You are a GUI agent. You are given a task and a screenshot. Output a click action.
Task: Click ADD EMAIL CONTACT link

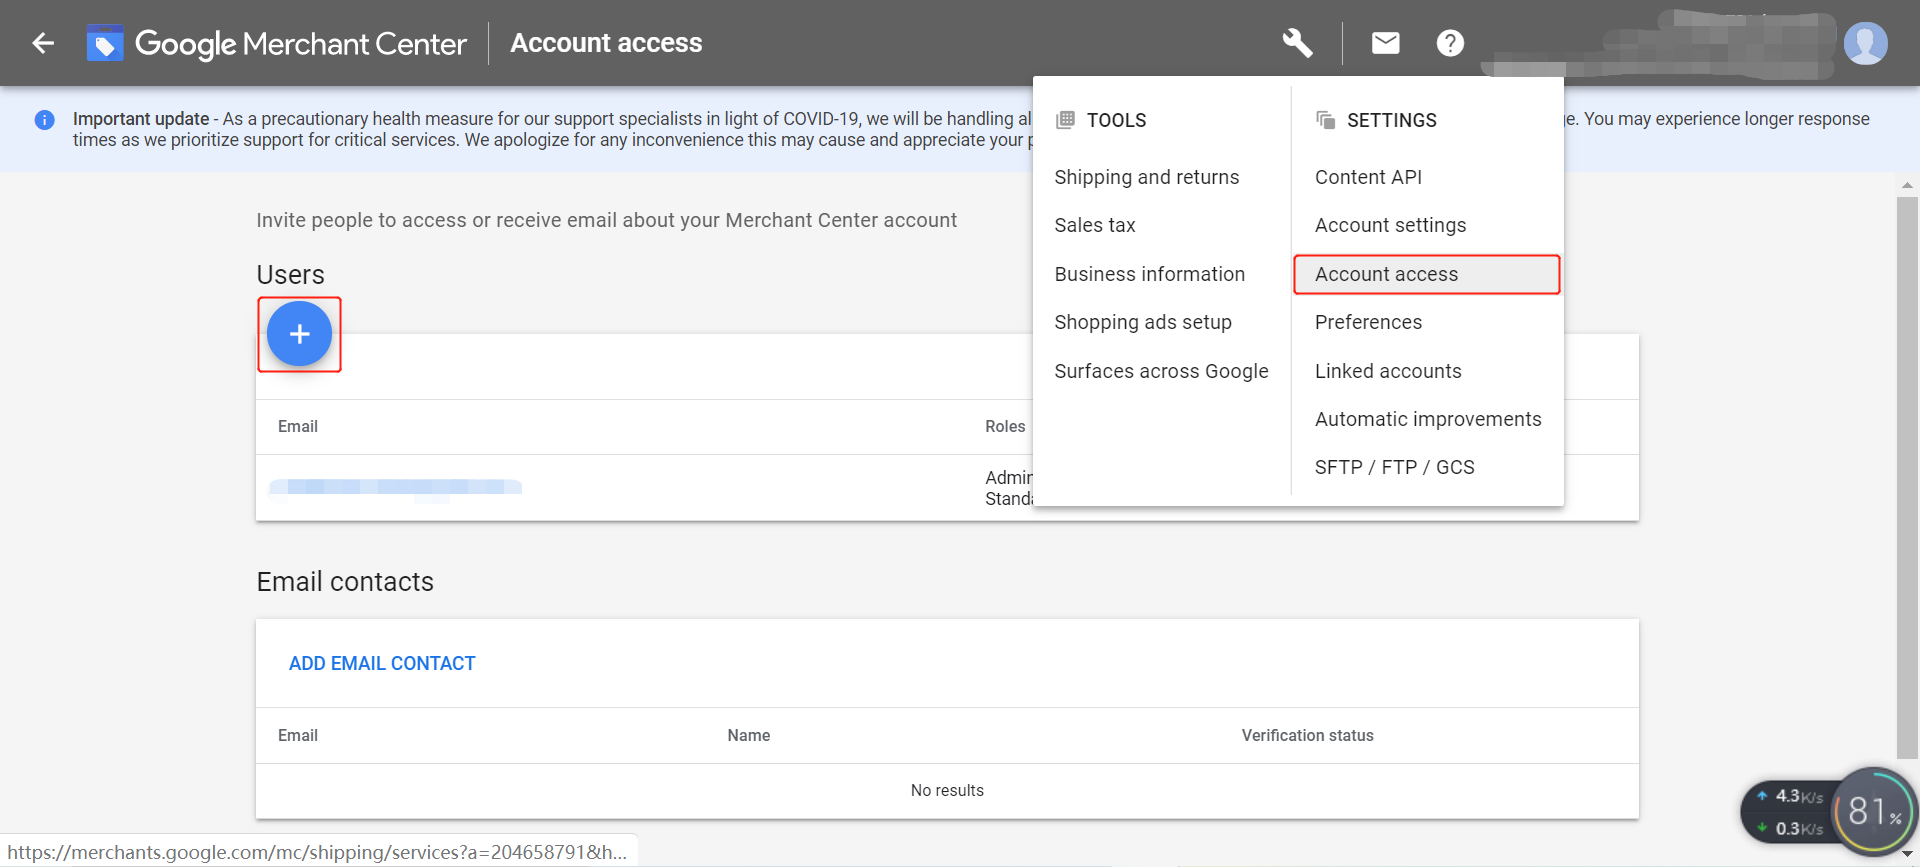(382, 663)
